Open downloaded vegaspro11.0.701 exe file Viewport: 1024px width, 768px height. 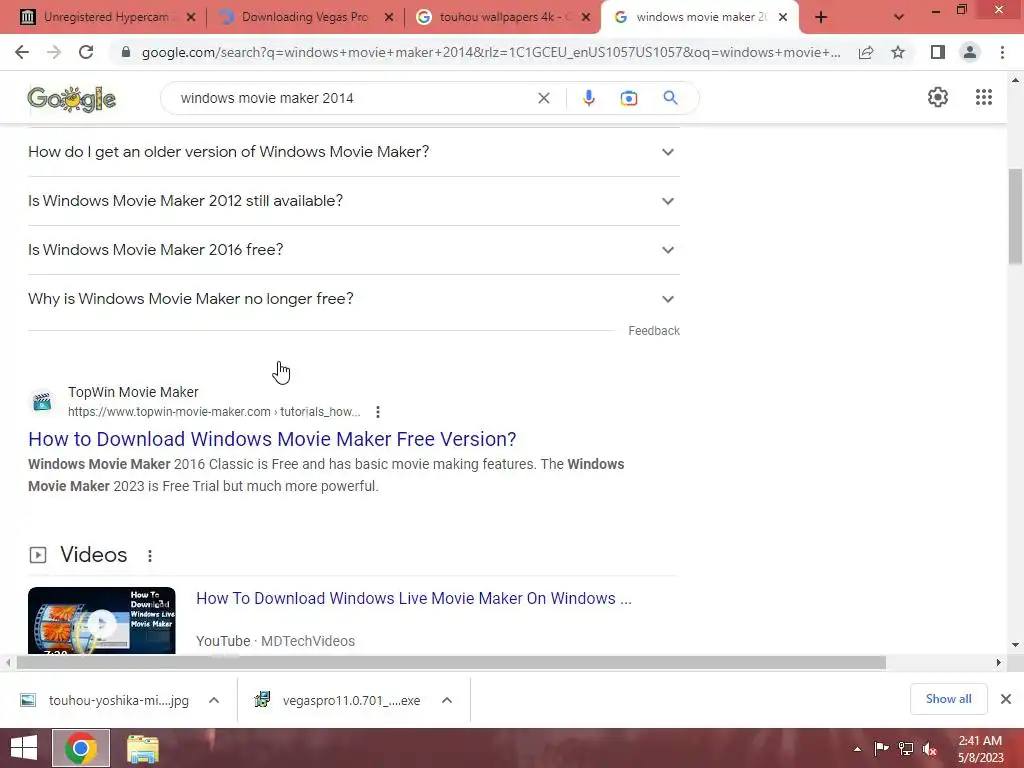point(351,701)
